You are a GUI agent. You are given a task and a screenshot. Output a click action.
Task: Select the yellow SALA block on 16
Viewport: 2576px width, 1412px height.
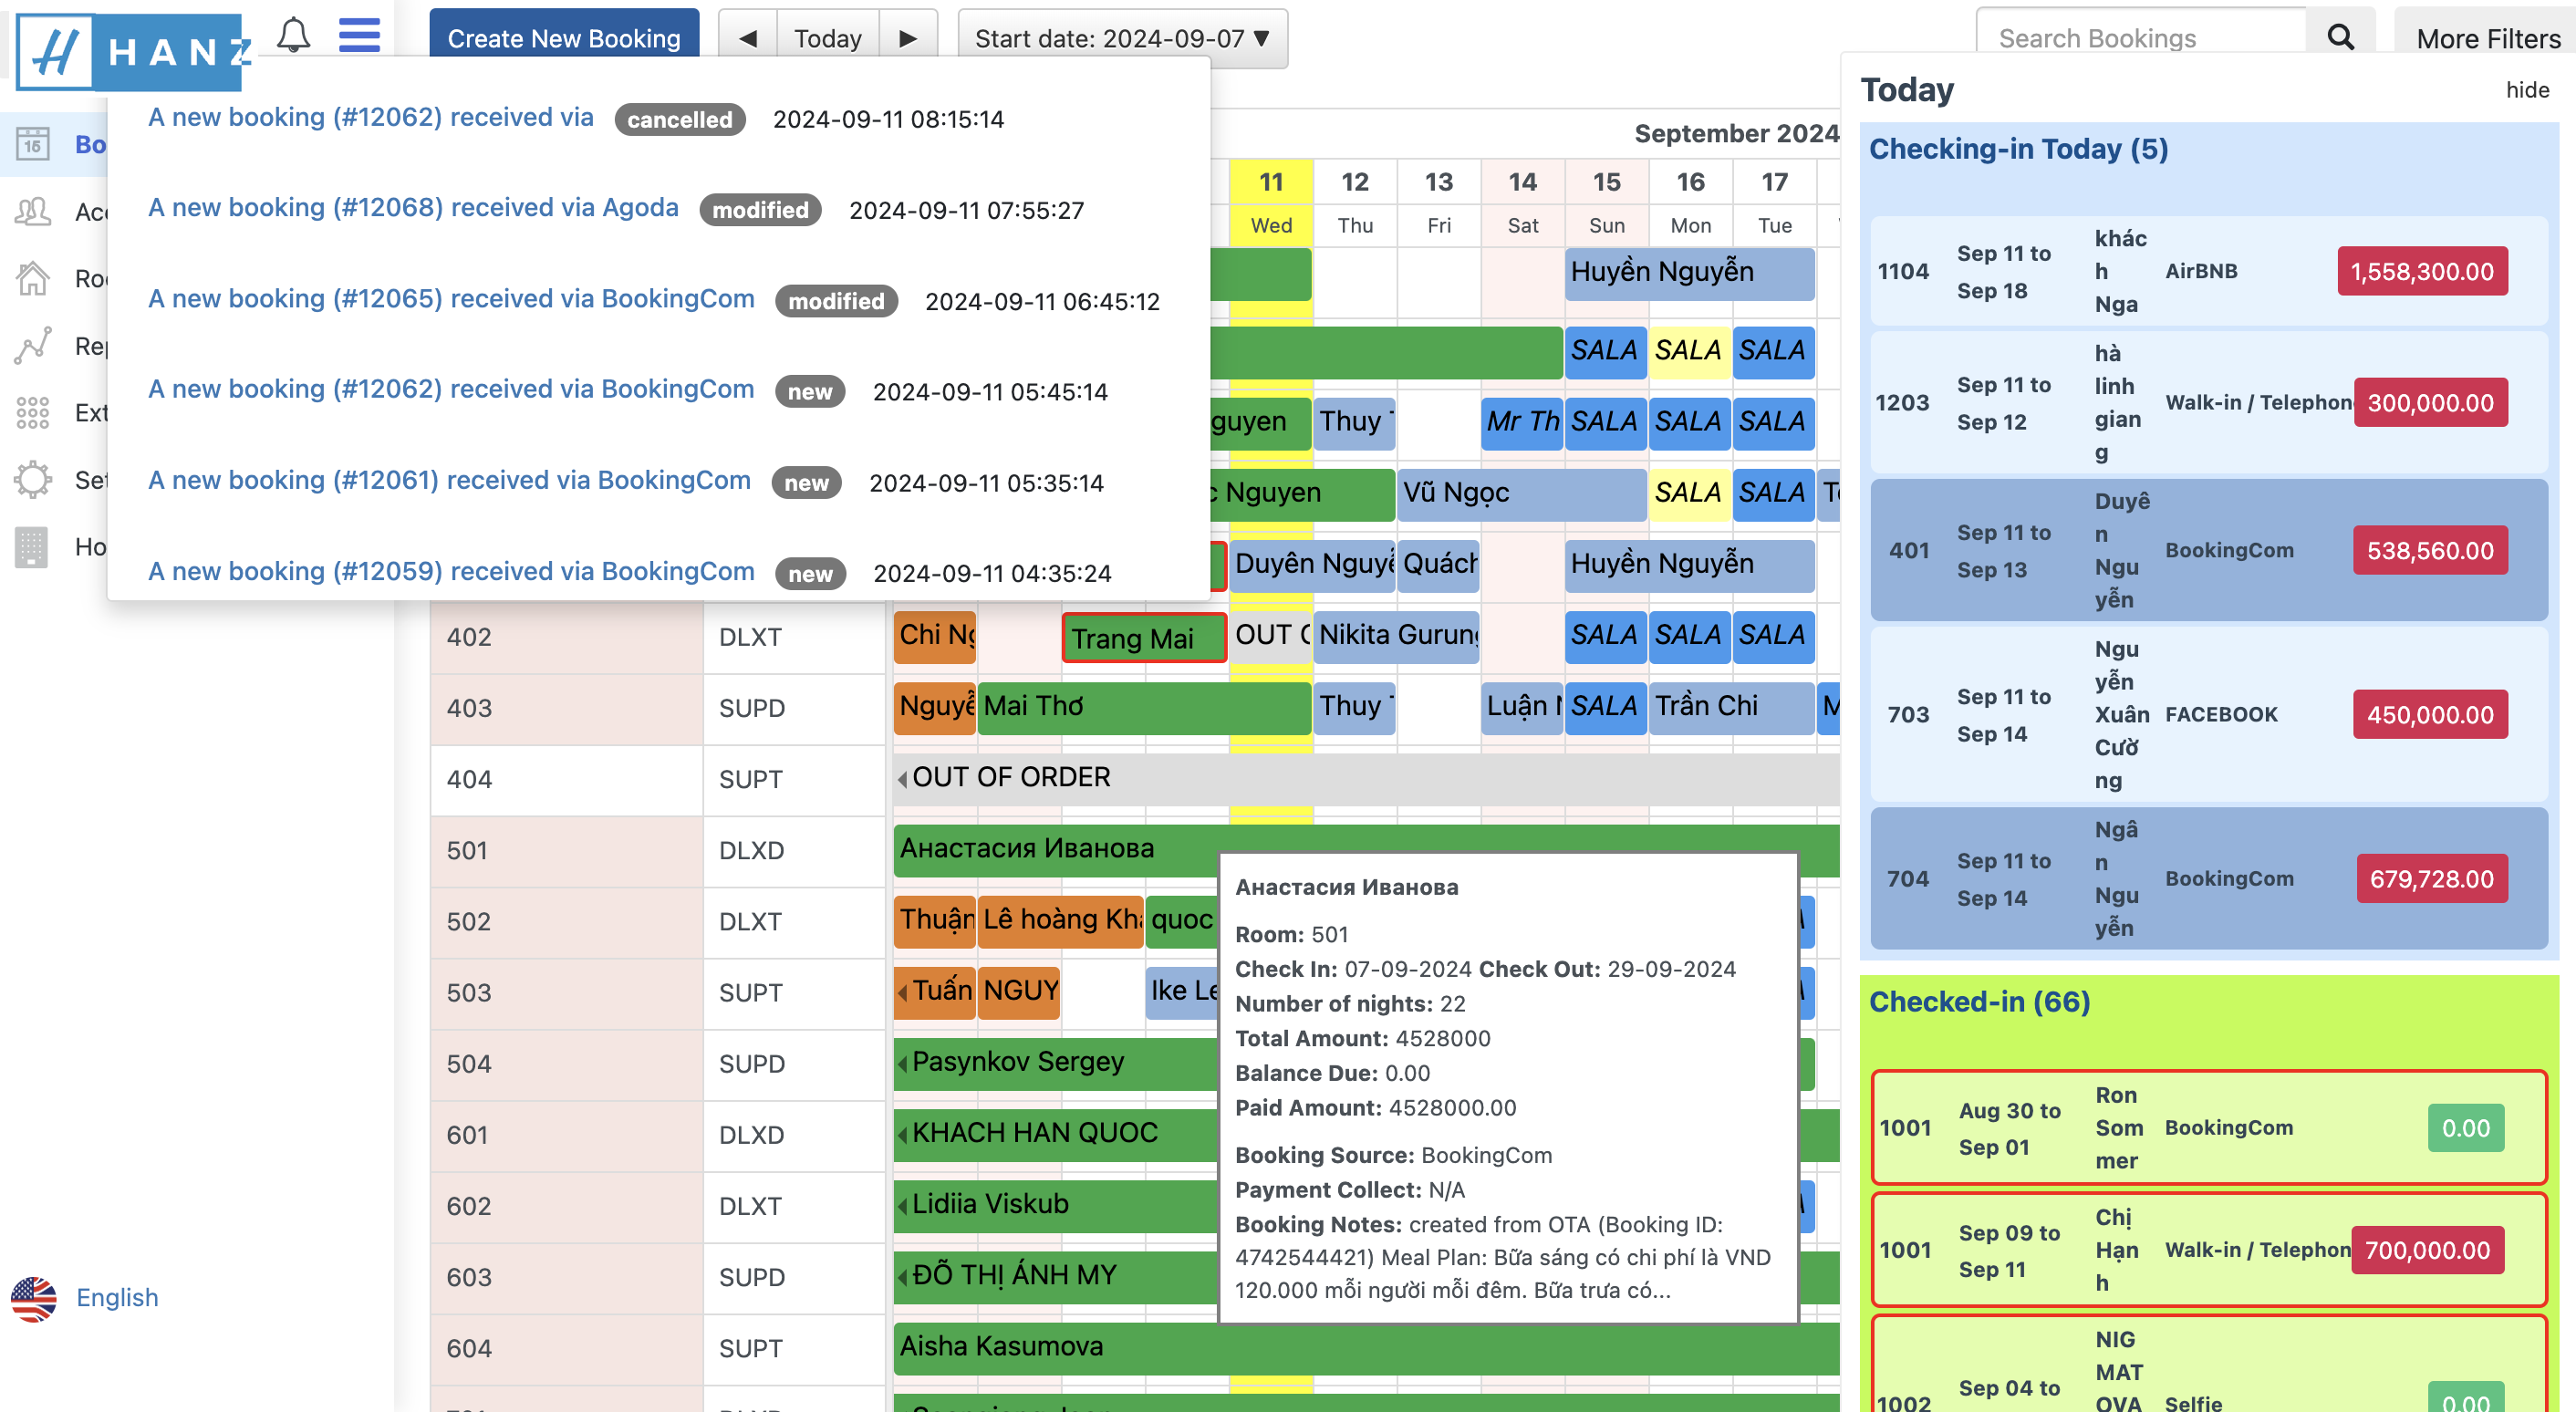point(1688,351)
